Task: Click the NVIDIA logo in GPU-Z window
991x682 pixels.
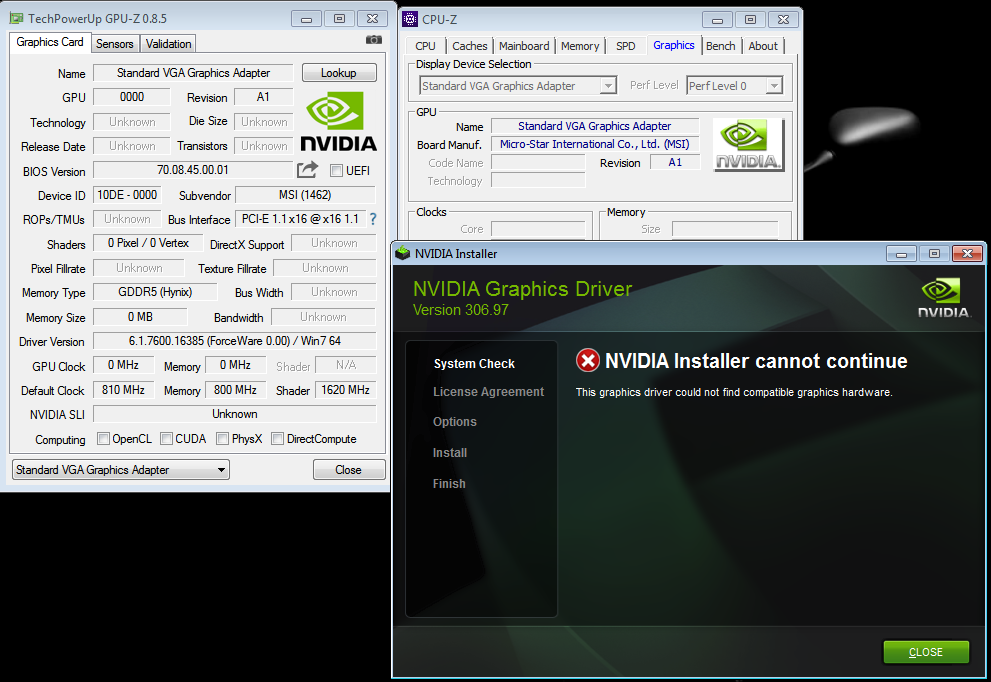Action: pyautogui.click(x=339, y=121)
